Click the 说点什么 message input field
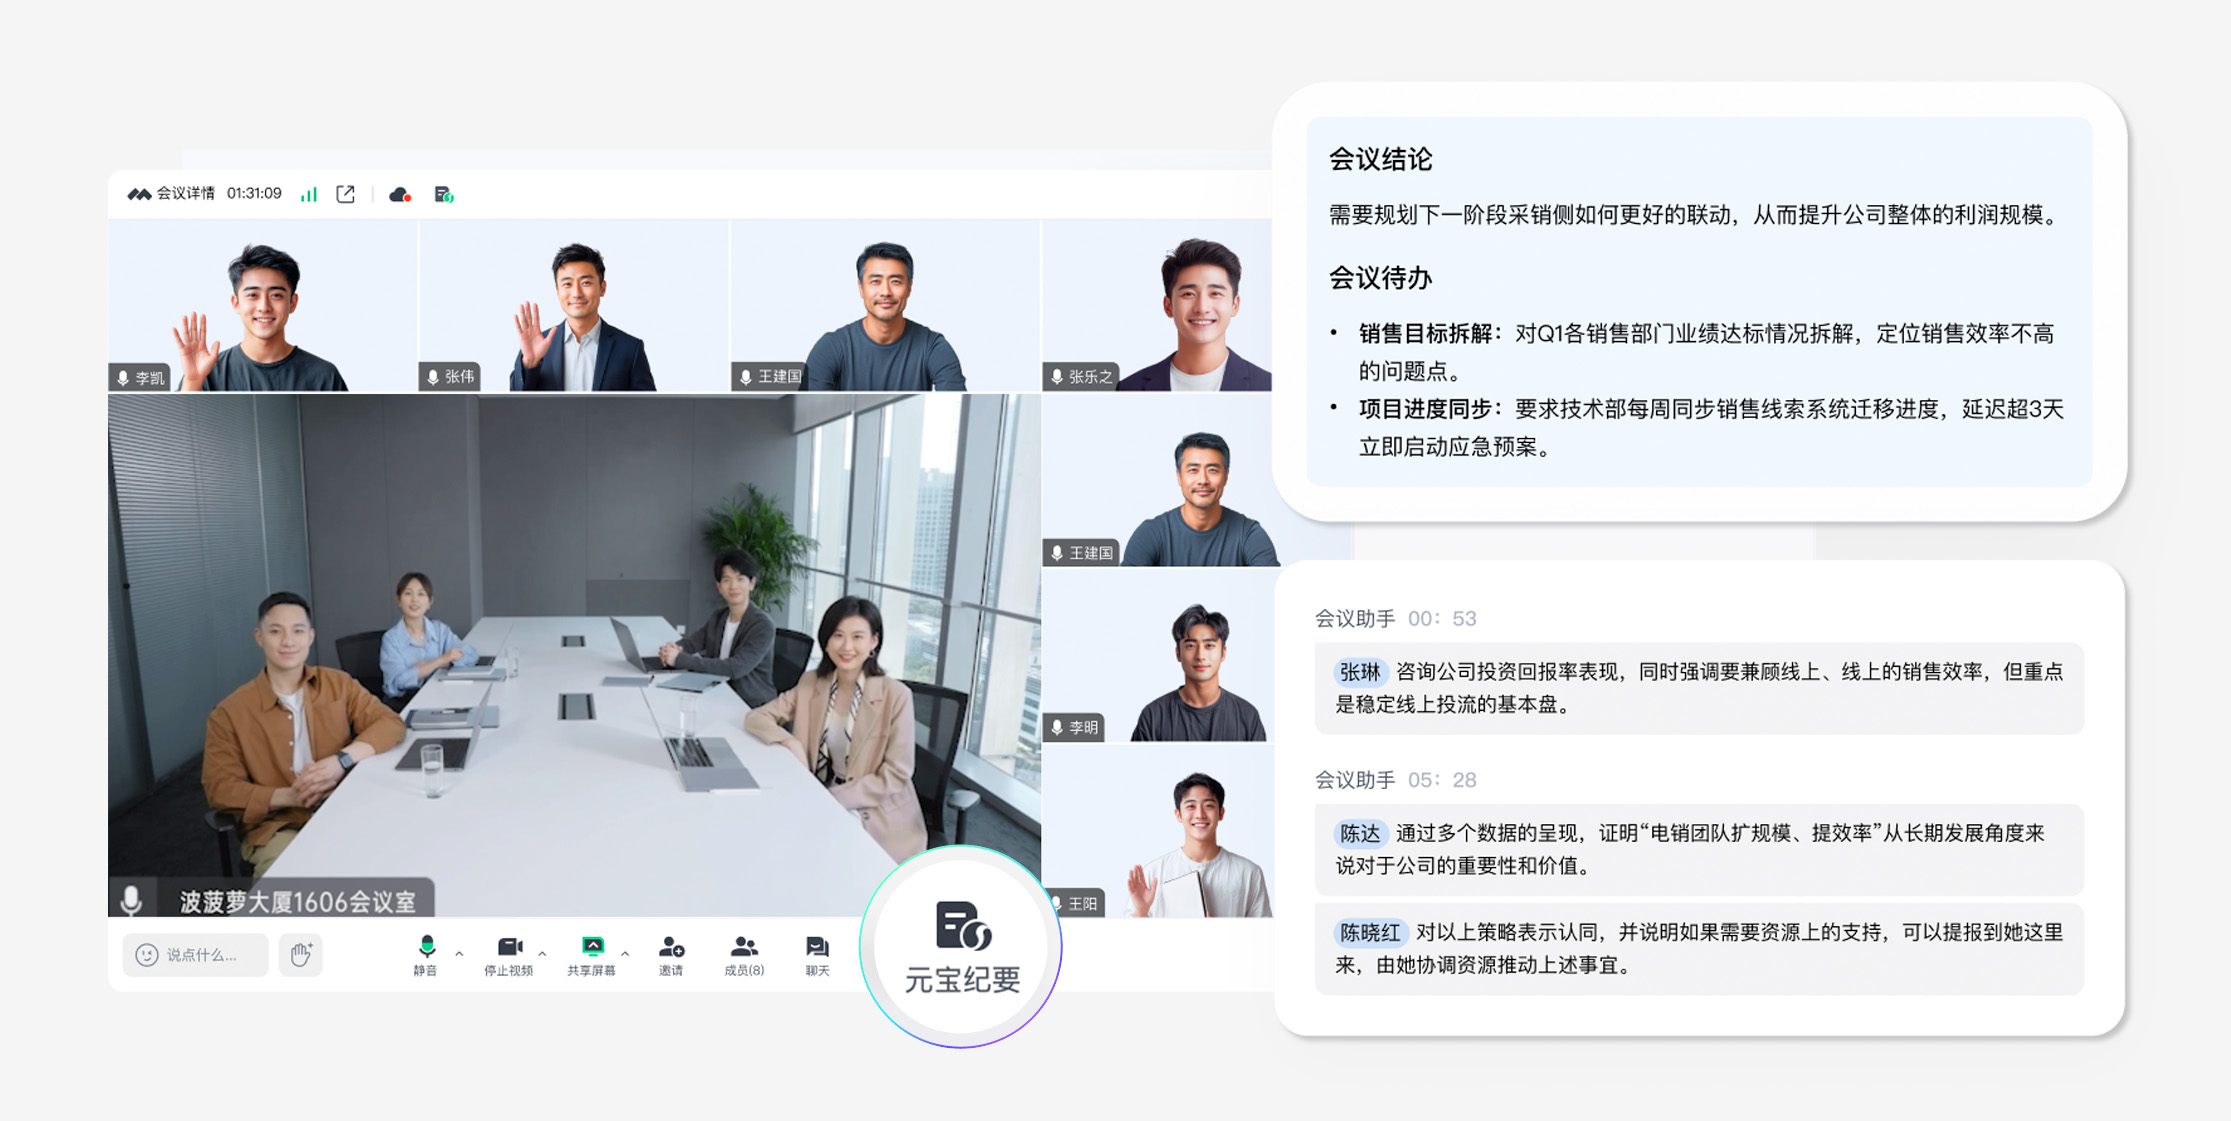The height and width of the screenshot is (1121, 2231). point(196,954)
